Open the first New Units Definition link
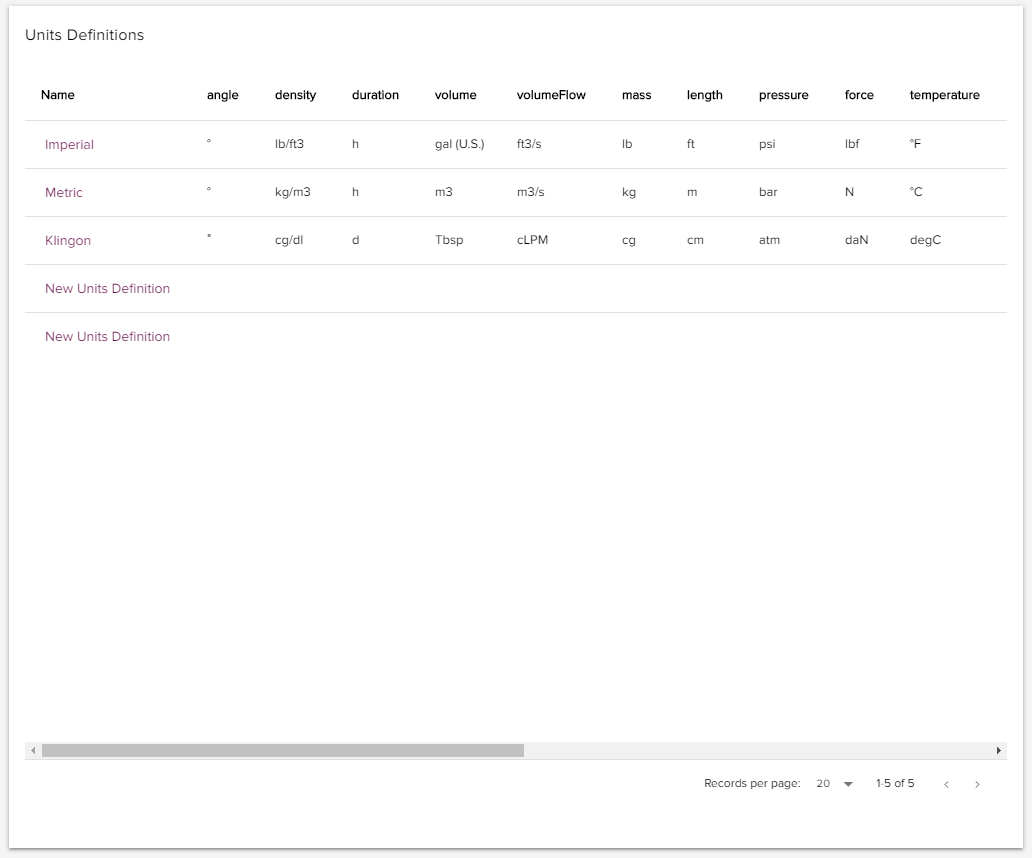The height and width of the screenshot is (858, 1032). point(107,289)
